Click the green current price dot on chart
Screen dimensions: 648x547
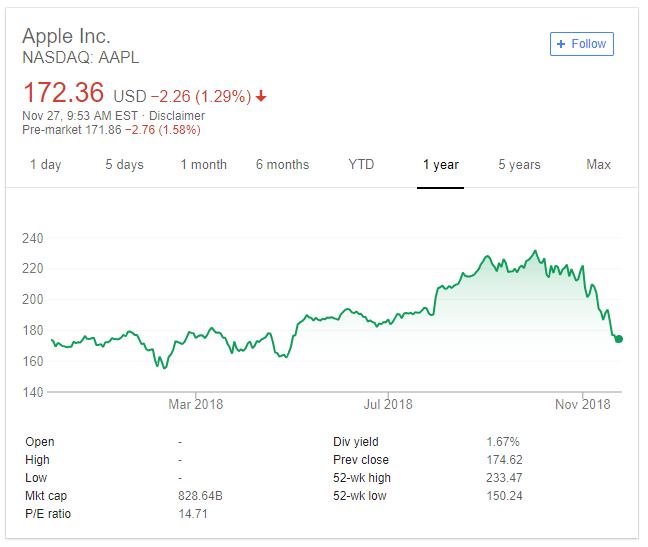(x=619, y=339)
